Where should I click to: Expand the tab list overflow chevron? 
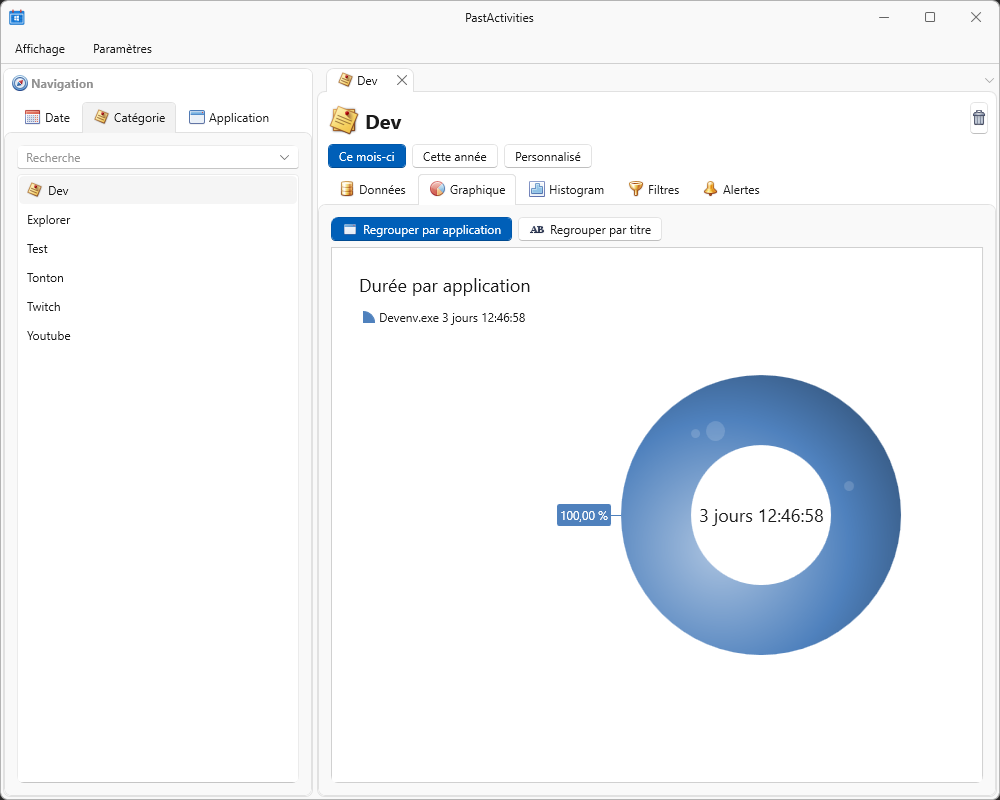click(989, 80)
